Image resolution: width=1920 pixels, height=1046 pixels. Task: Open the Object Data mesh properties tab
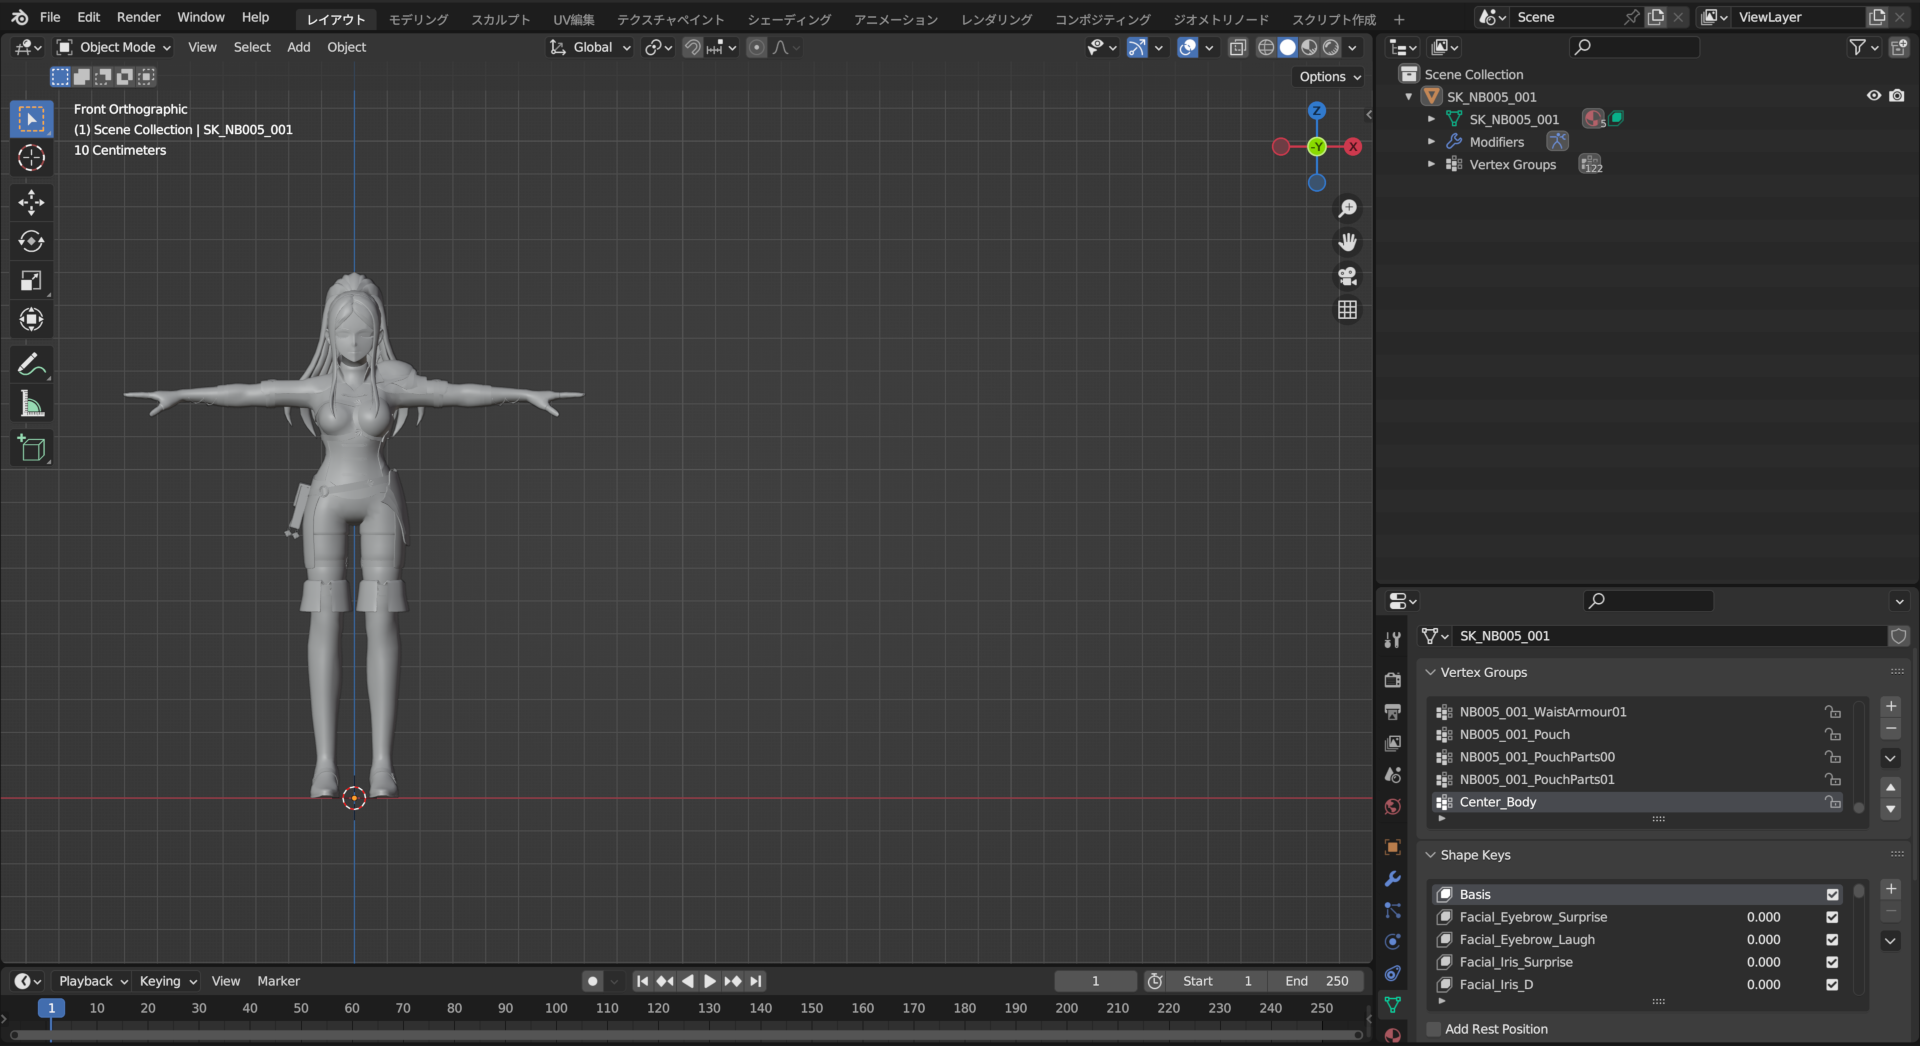1392,1004
